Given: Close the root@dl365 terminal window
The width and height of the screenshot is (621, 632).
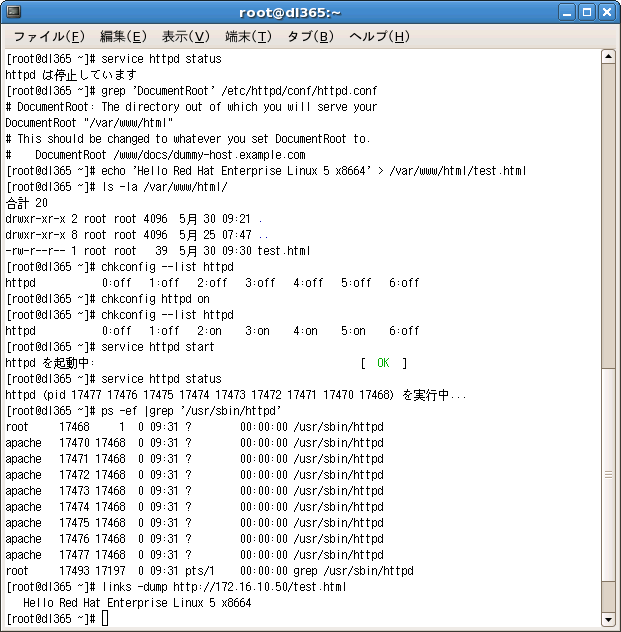Looking at the screenshot, I should point(606,12).
